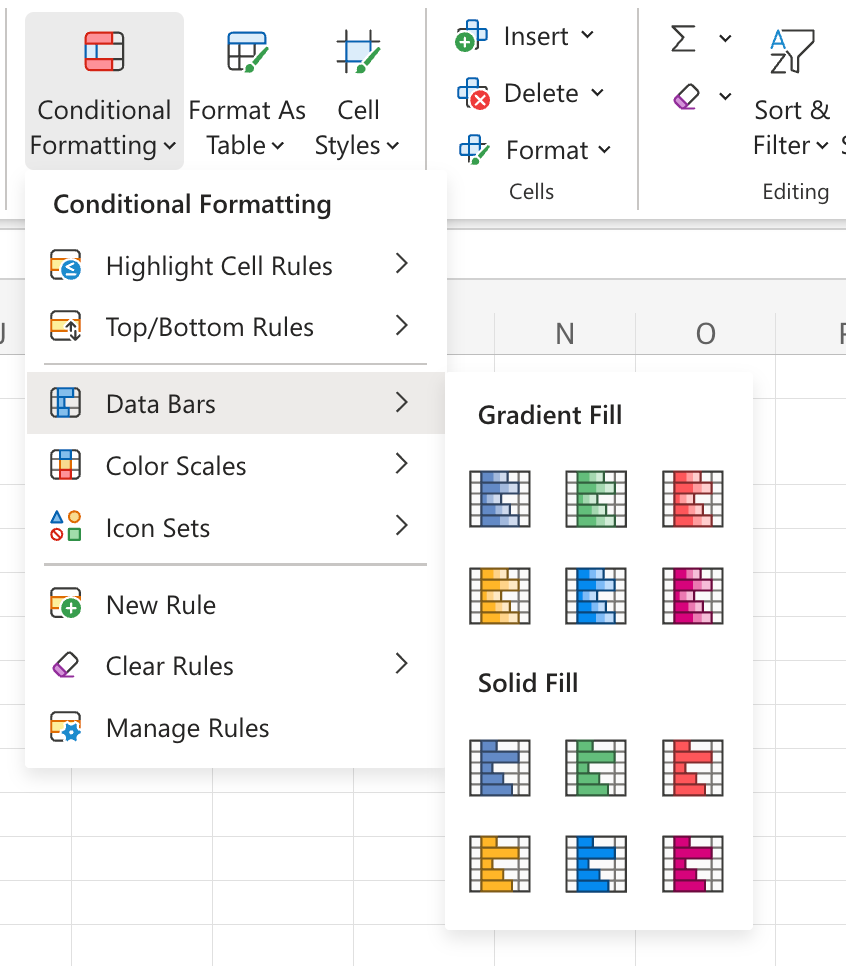Viewport: 846px width, 966px height.
Task: Select the light blue gradient data bar
Action: 596,595
